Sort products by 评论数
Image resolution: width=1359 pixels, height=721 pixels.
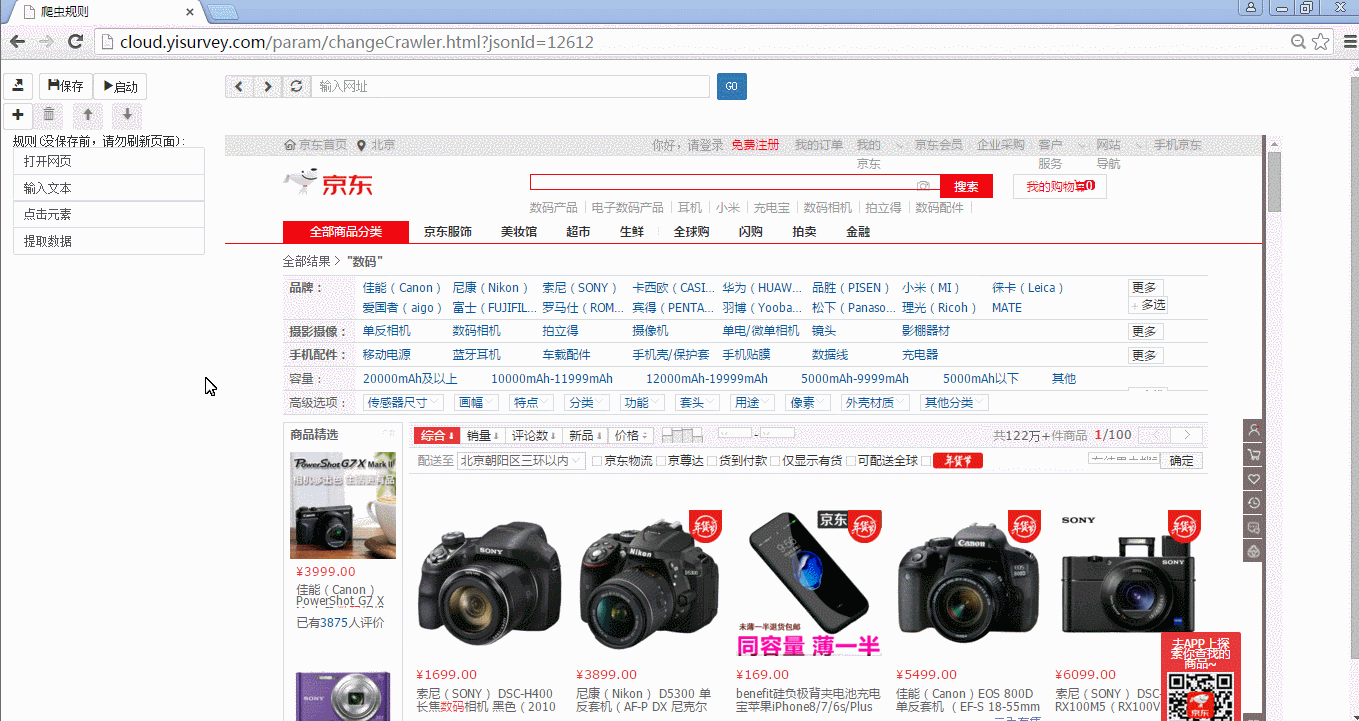pyautogui.click(x=534, y=436)
